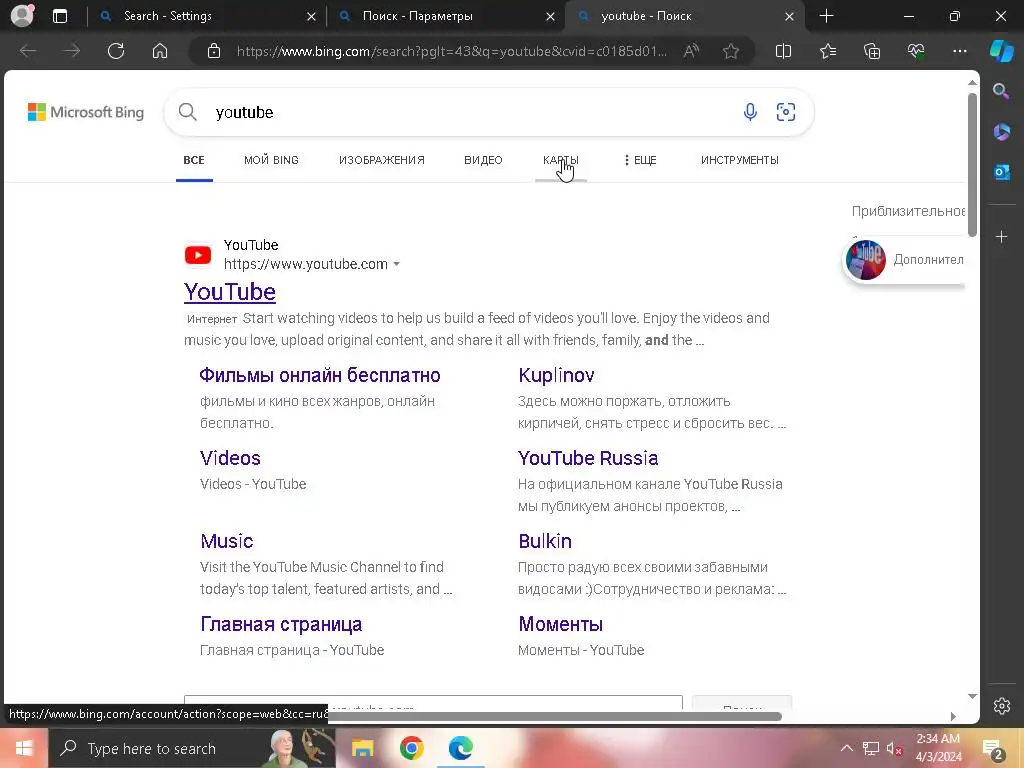Close the Поиск - Параметры tab
This screenshot has width=1024, height=768.
pos(551,16)
